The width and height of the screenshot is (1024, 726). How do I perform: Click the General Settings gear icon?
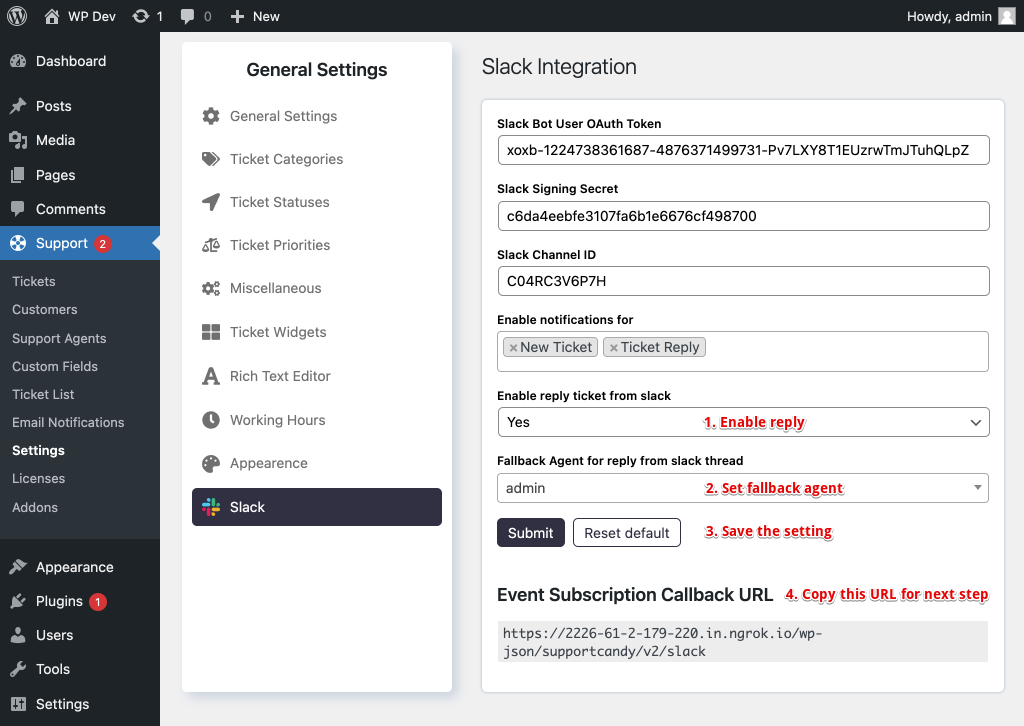[x=211, y=116]
